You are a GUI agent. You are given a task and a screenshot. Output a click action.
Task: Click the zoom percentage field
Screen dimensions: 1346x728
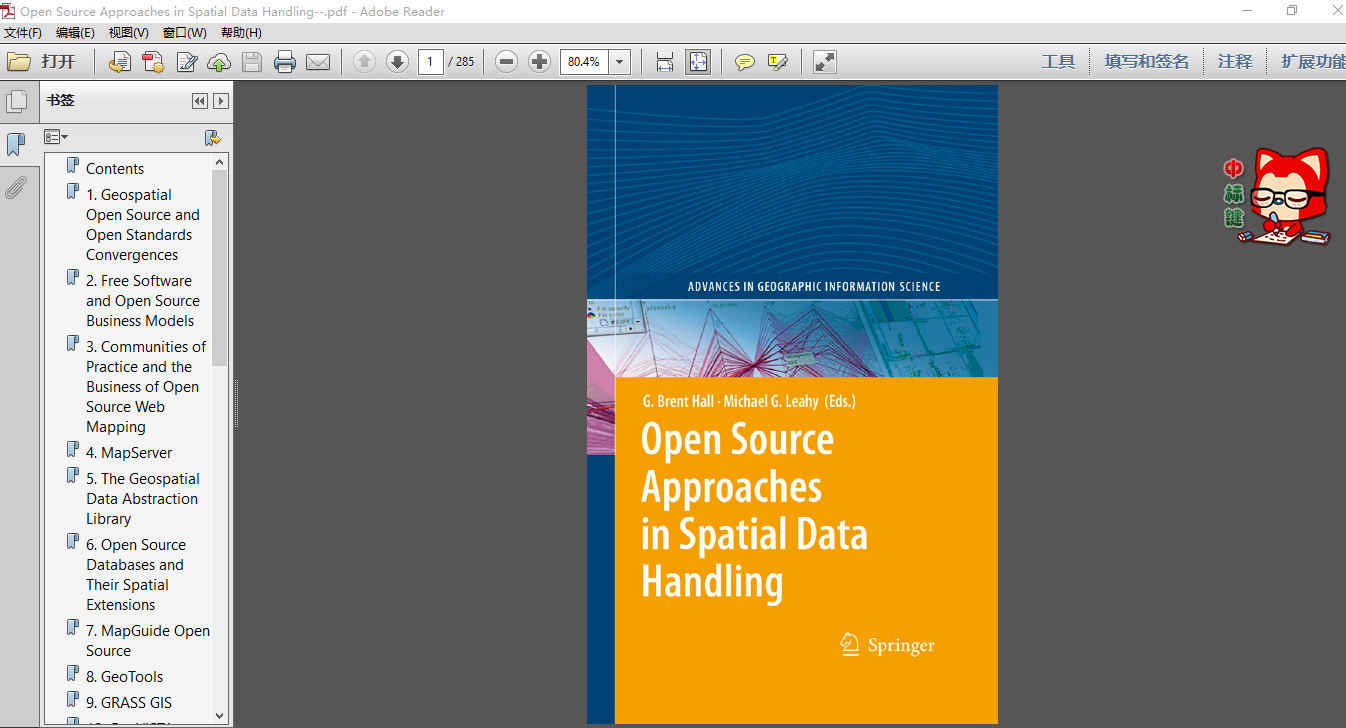[x=585, y=62]
